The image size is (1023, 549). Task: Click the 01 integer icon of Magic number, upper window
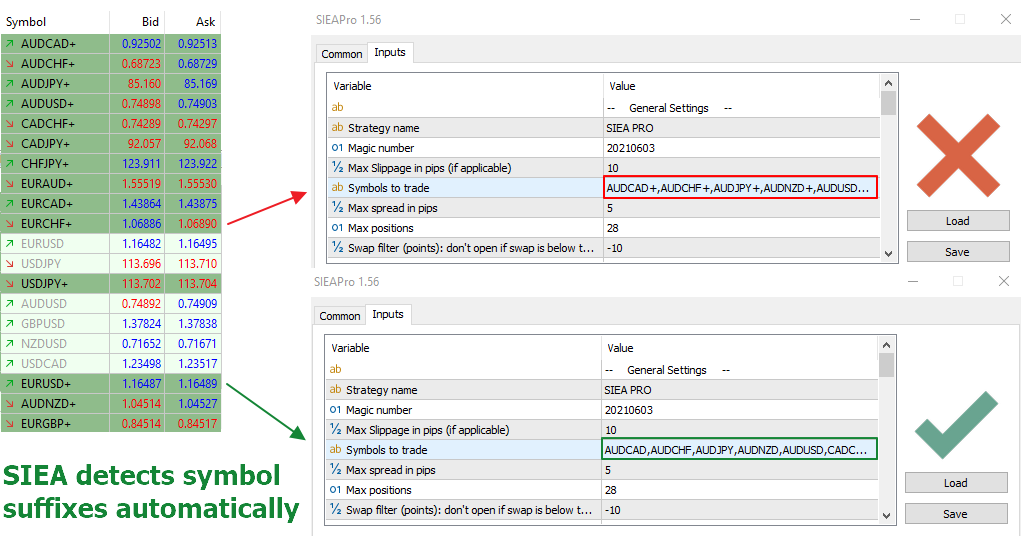pyautogui.click(x=337, y=148)
